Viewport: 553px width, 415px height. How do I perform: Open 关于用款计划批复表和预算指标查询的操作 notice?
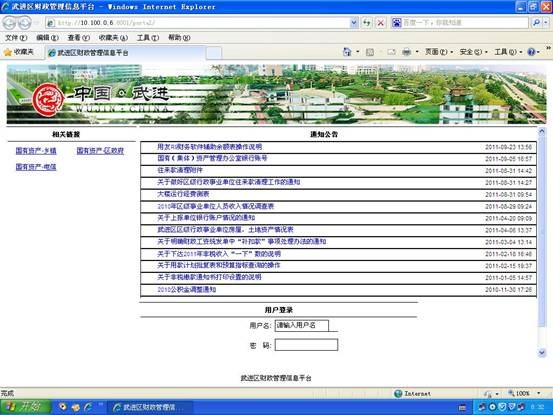click(x=219, y=266)
